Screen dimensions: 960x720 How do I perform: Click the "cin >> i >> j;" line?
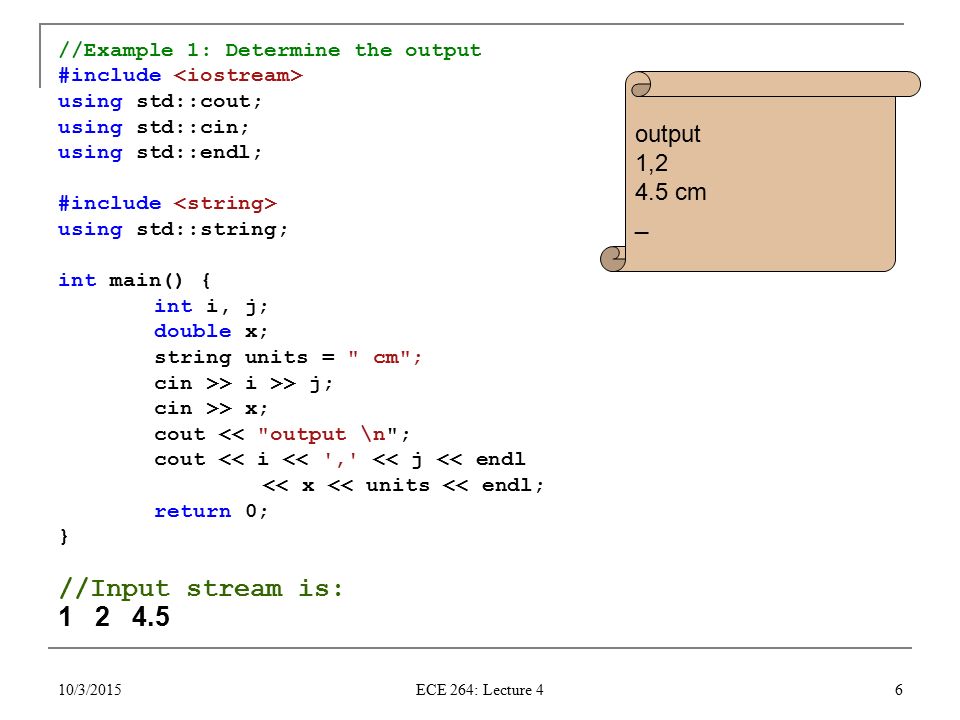tap(244, 383)
